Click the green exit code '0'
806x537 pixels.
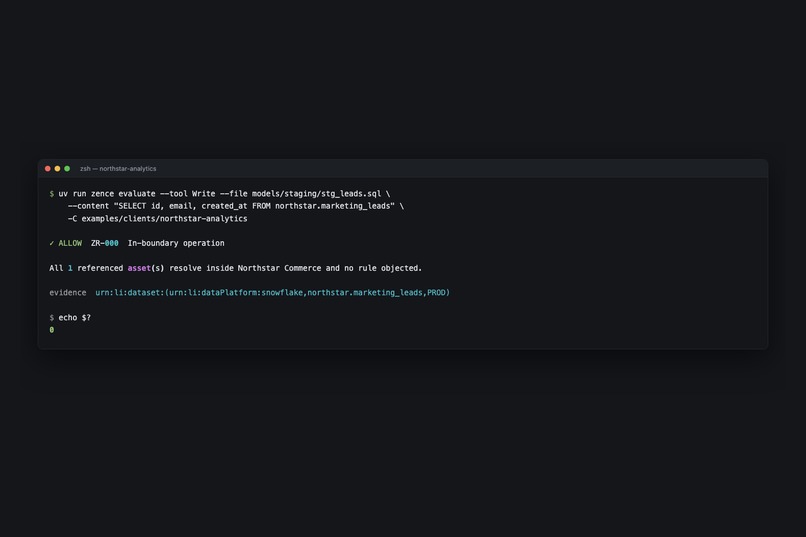click(51, 330)
